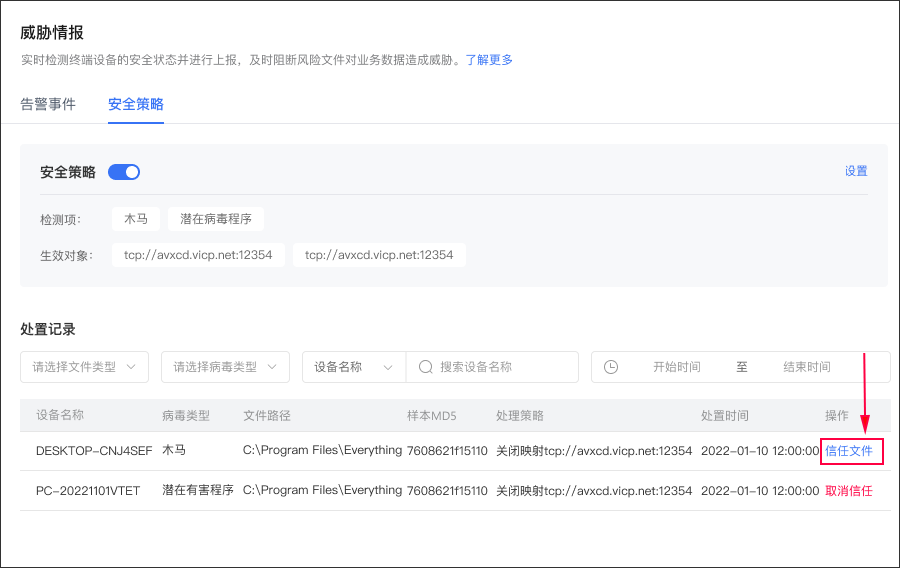Screen dimensions: 900x568
Task: Click 信任文件 for DESKTOP-CNJ4SEF
Action: [849, 451]
